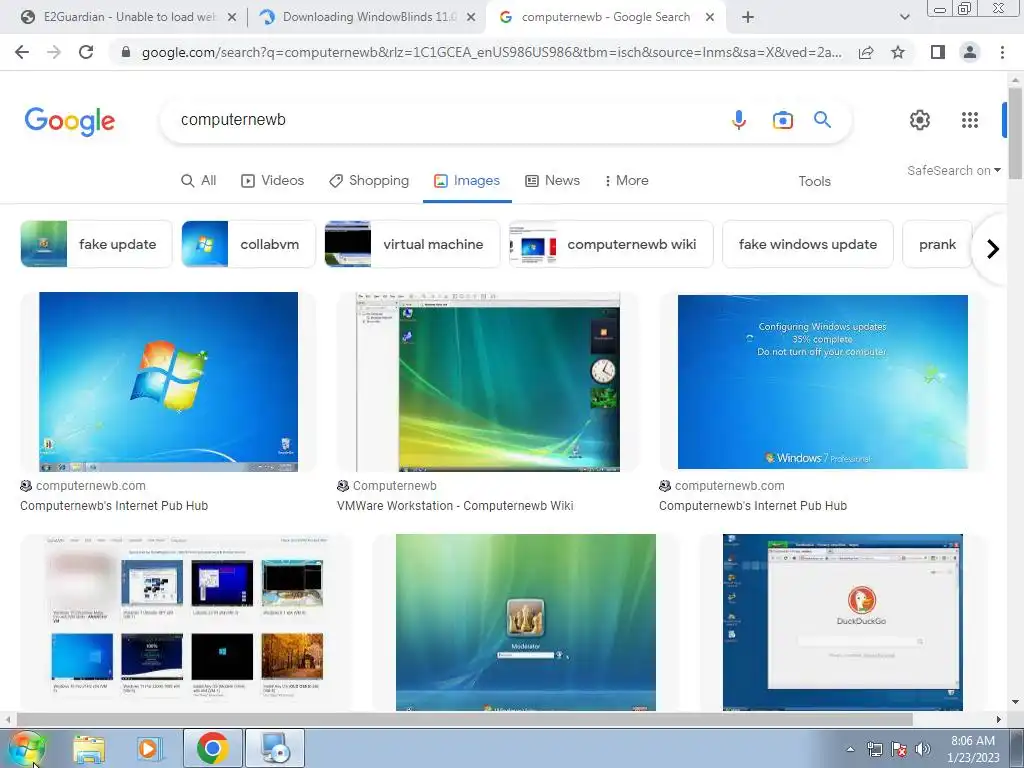This screenshot has width=1024, height=768.
Task: Switch to the All results tab
Action: pyautogui.click(x=199, y=181)
